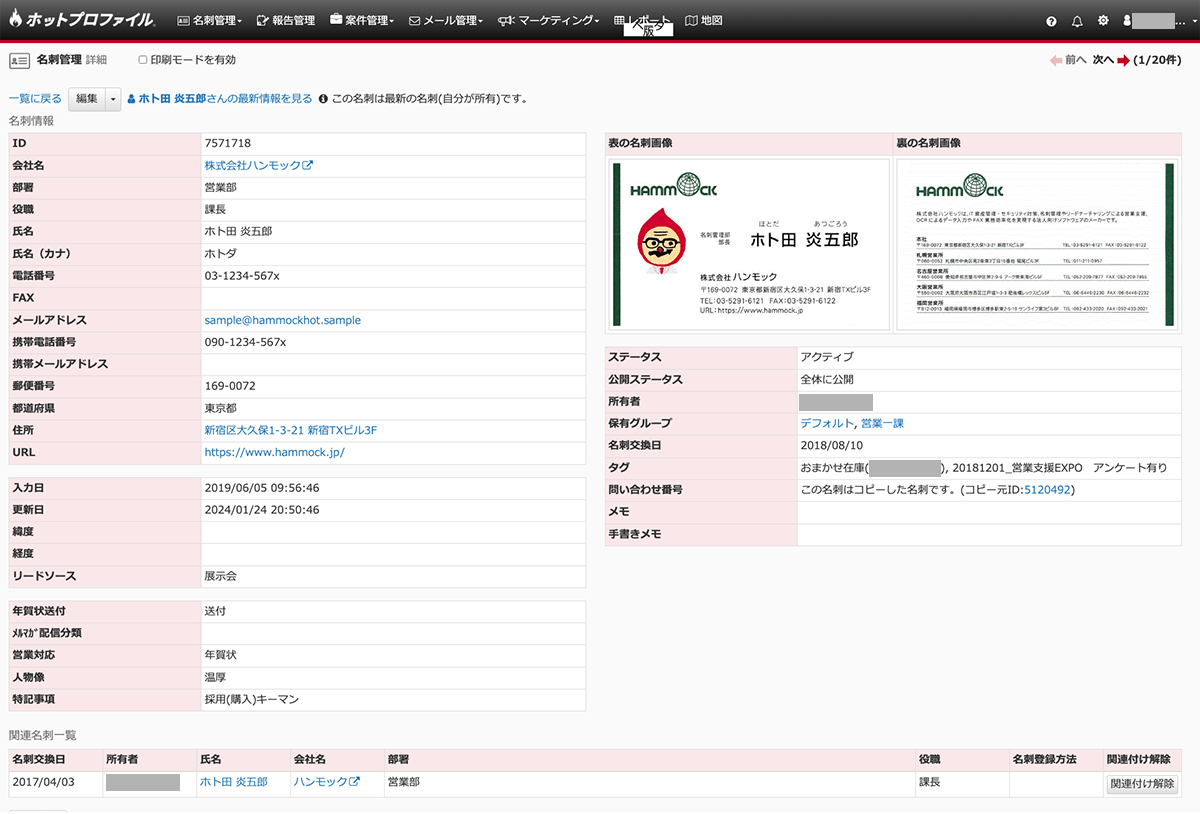The image size is (1200, 814).
Task: Click the 一覧に戻る link
Action: 35,99
